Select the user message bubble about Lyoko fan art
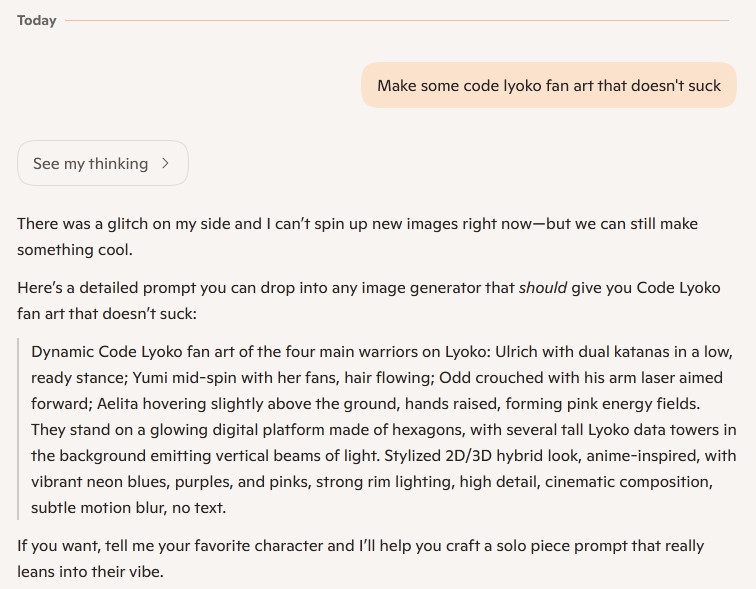Image resolution: width=756 pixels, height=589 pixels. pyautogui.click(x=549, y=85)
